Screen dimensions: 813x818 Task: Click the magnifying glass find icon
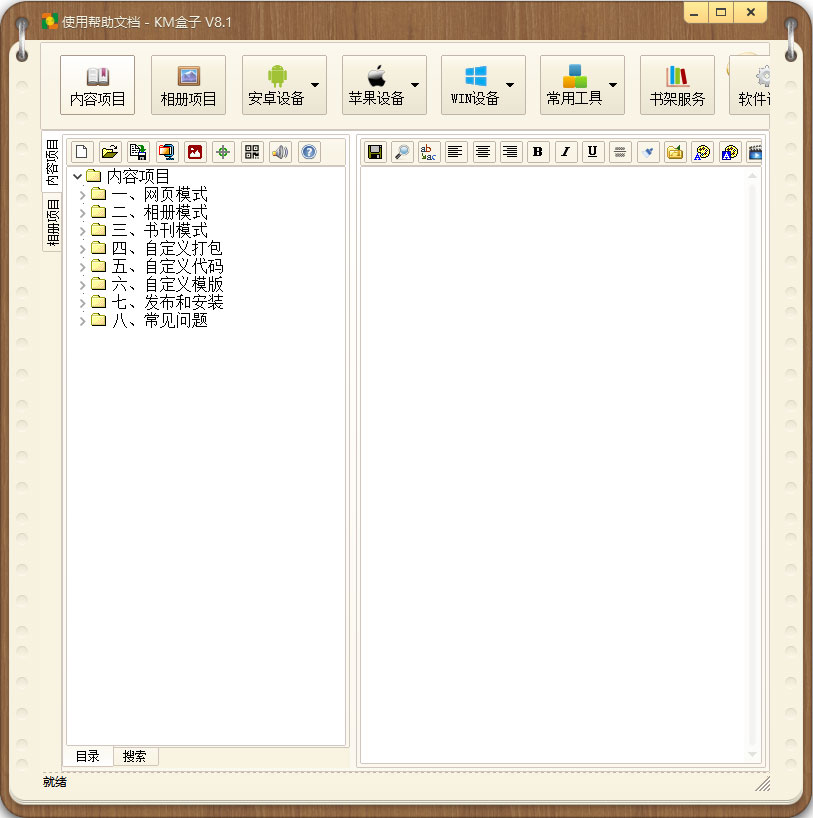402,152
